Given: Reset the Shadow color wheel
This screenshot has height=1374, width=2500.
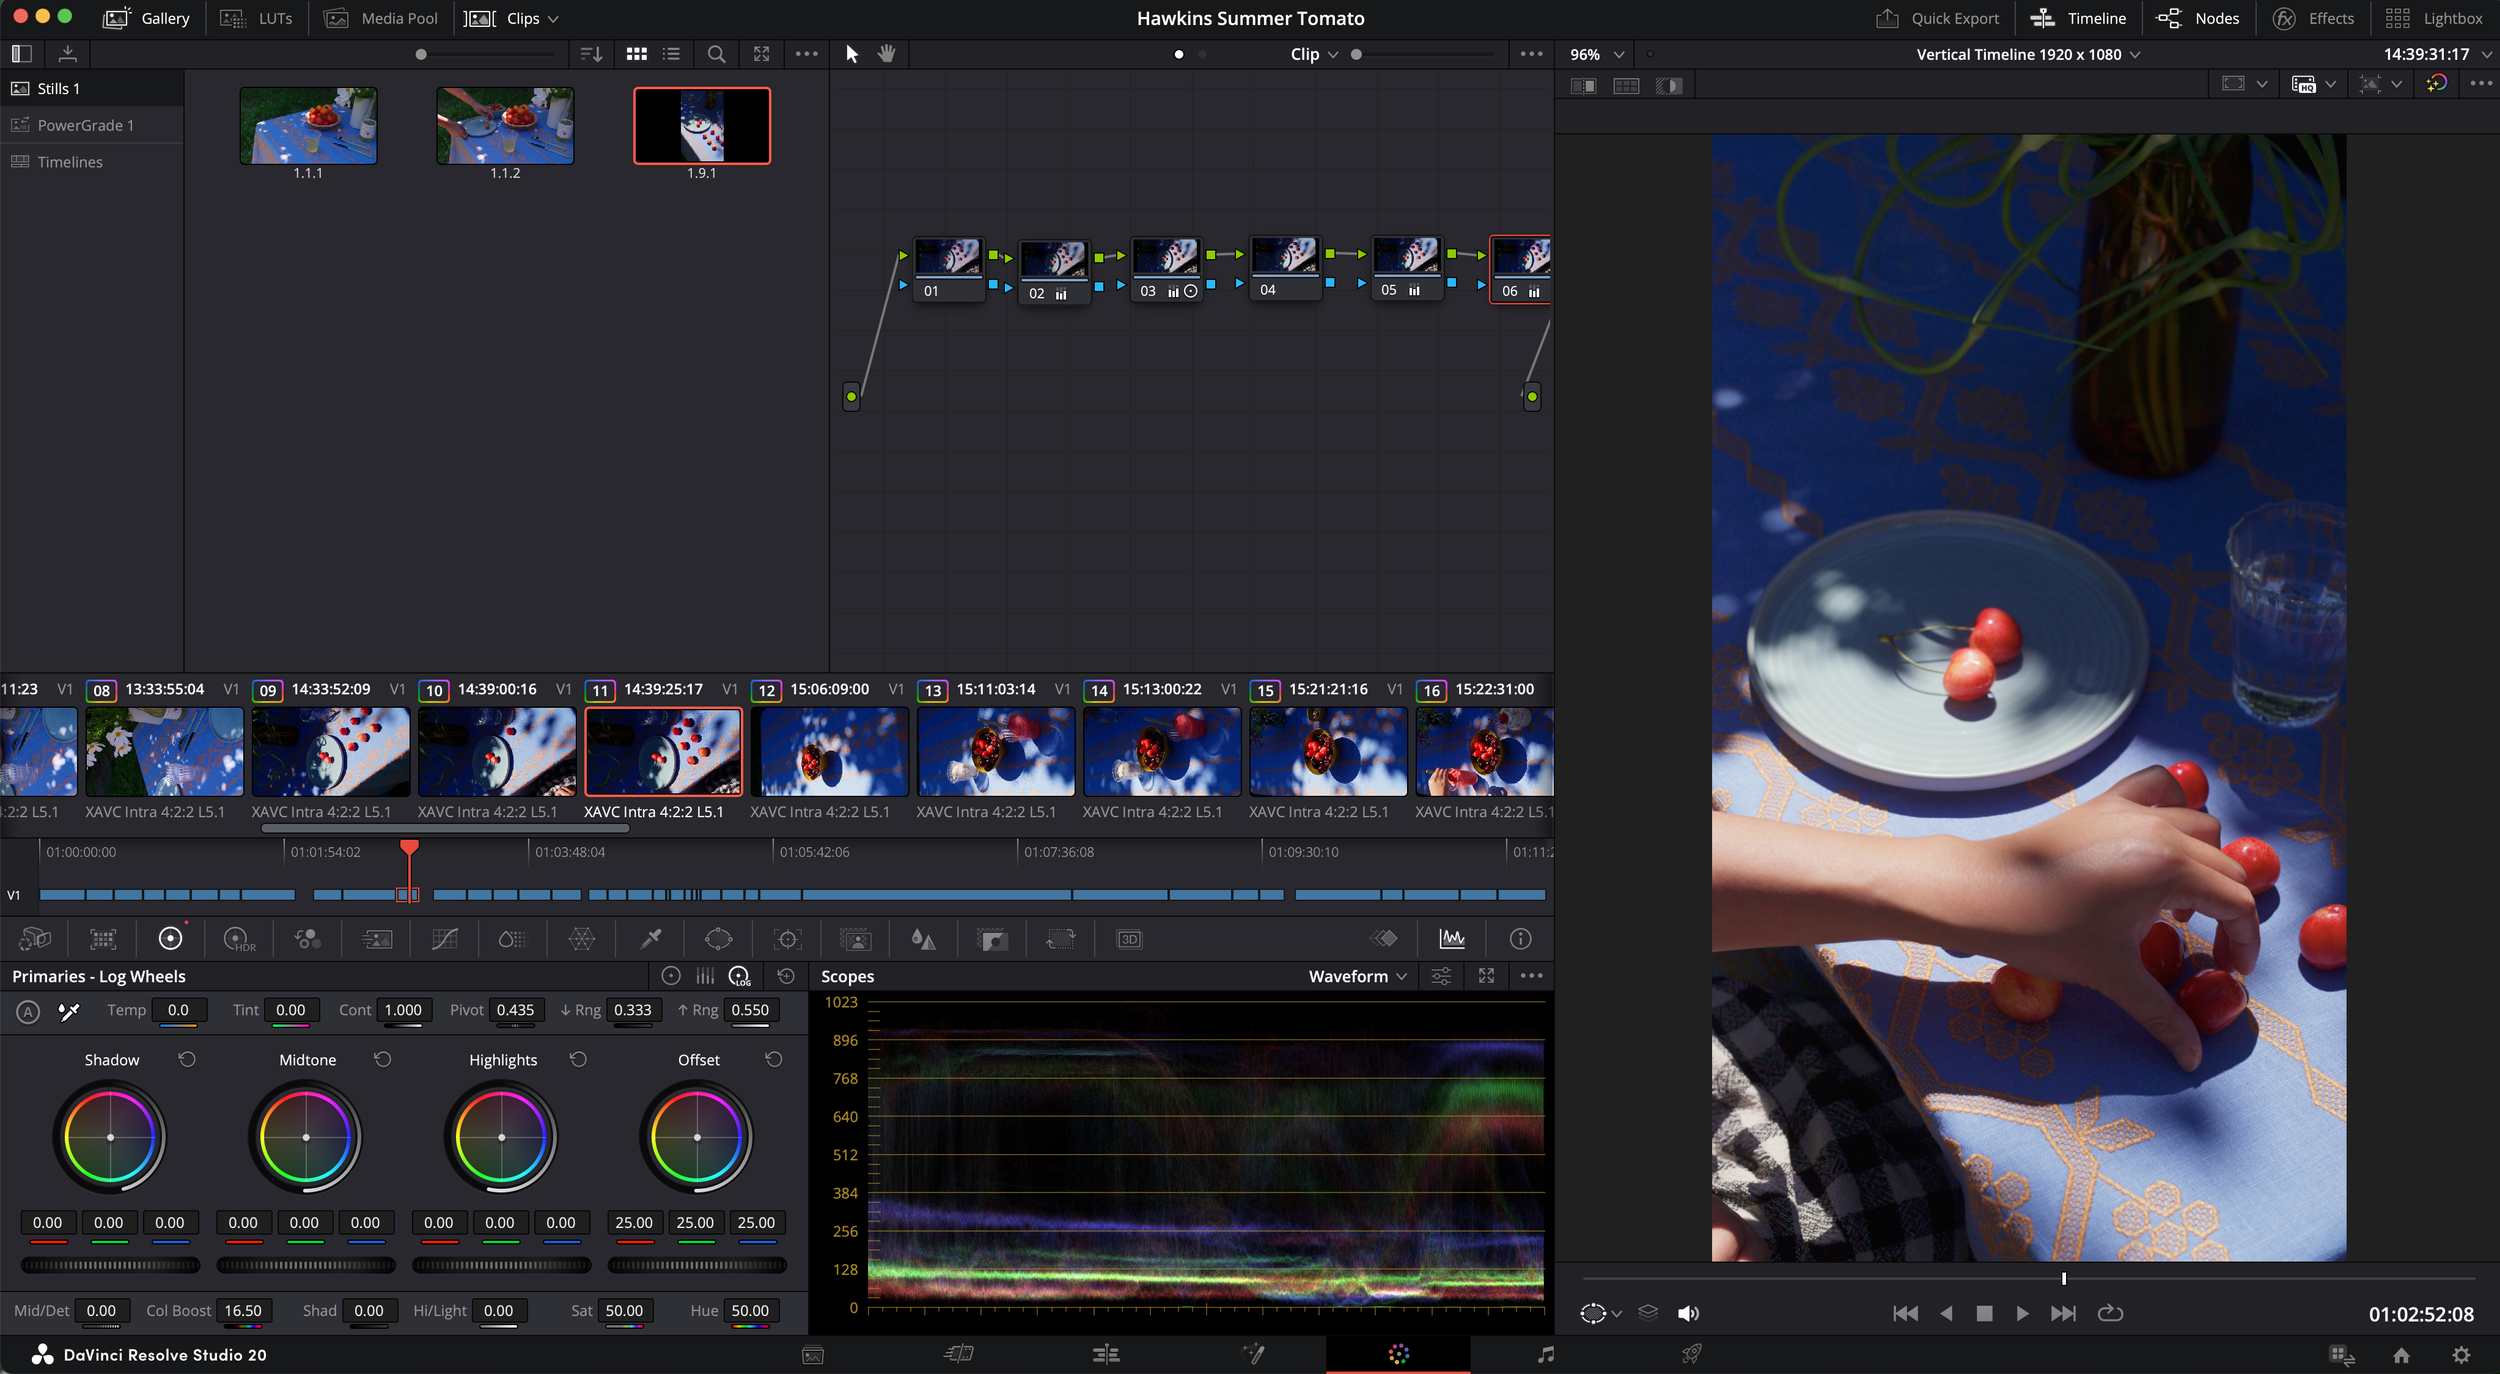Looking at the screenshot, I should click(187, 1059).
